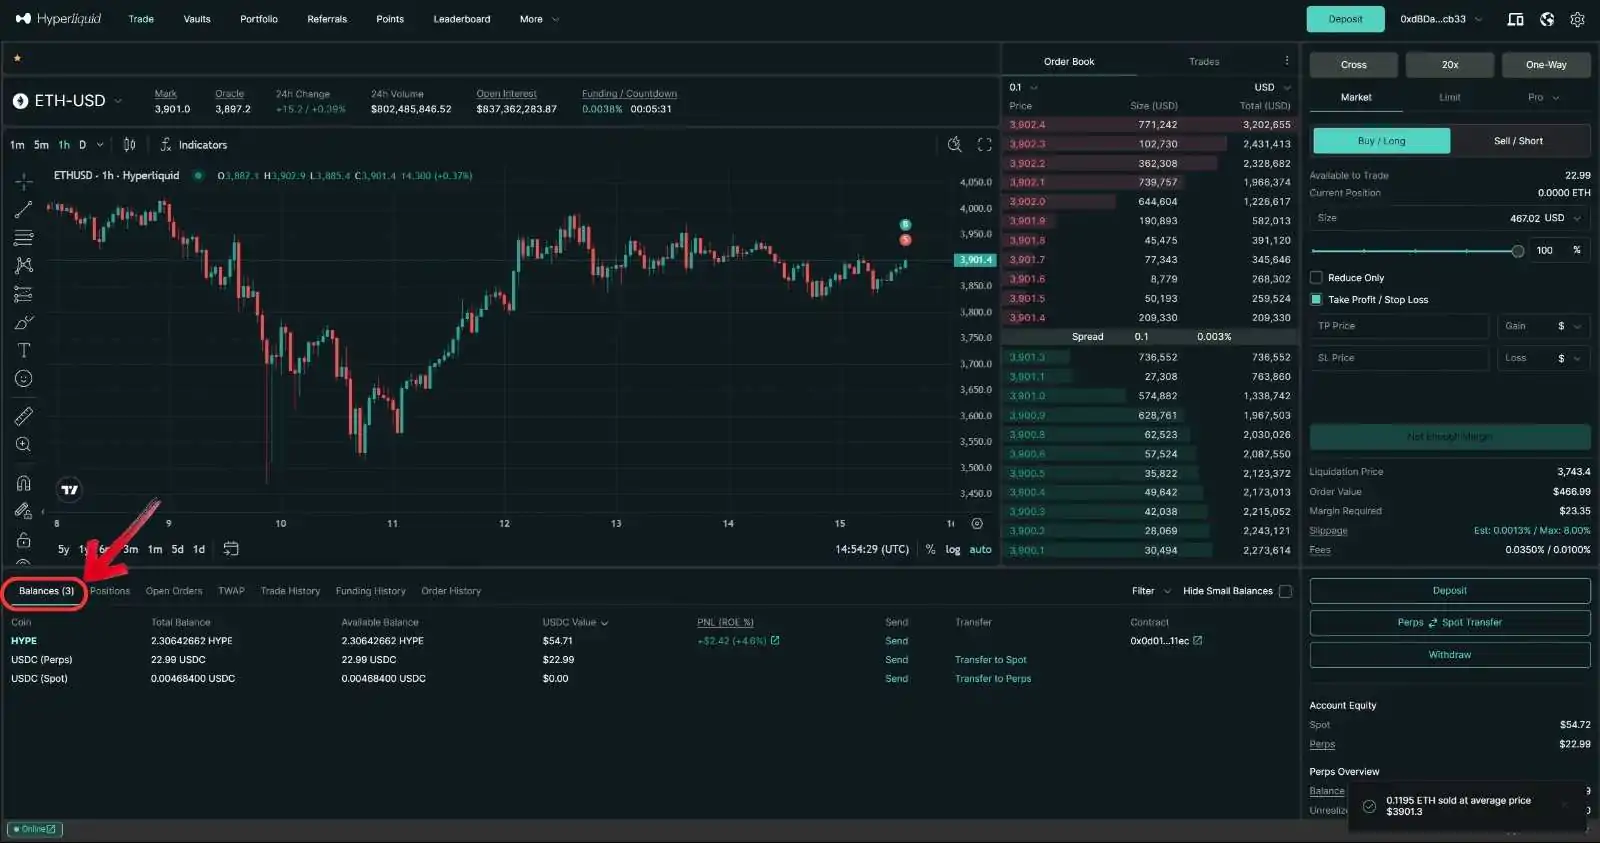1600x843 pixels.
Task: Open chart time zone settings gear
Action: click(977, 523)
